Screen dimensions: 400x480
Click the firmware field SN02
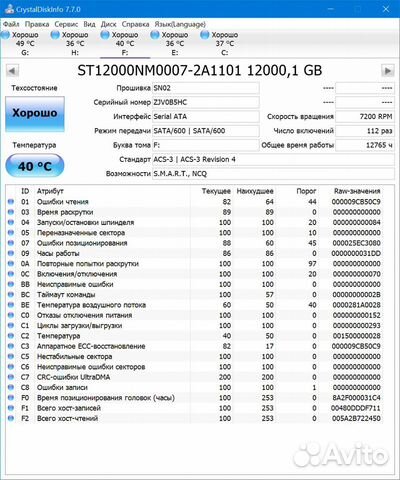coord(206,88)
